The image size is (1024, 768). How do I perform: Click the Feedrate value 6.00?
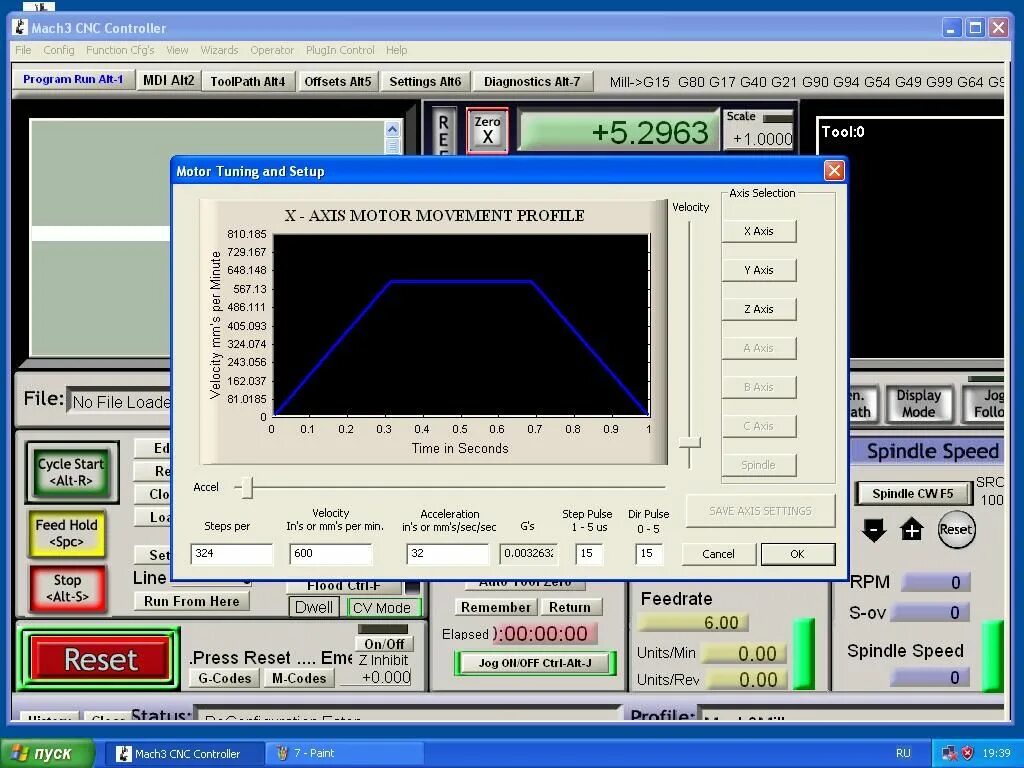(x=692, y=622)
